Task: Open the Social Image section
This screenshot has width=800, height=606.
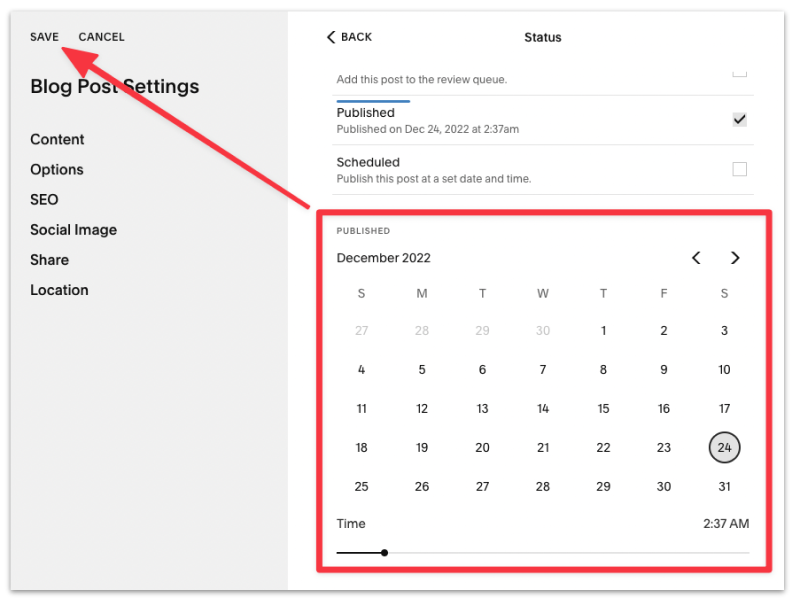Action: pos(73,230)
